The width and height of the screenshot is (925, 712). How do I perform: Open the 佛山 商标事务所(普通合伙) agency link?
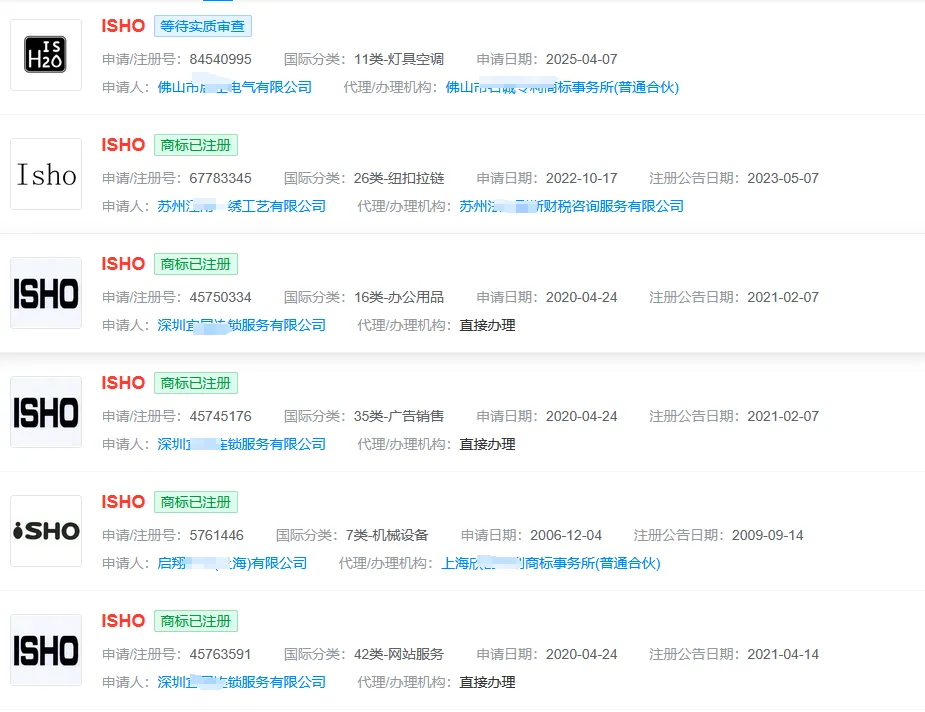click(x=562, y=87)
